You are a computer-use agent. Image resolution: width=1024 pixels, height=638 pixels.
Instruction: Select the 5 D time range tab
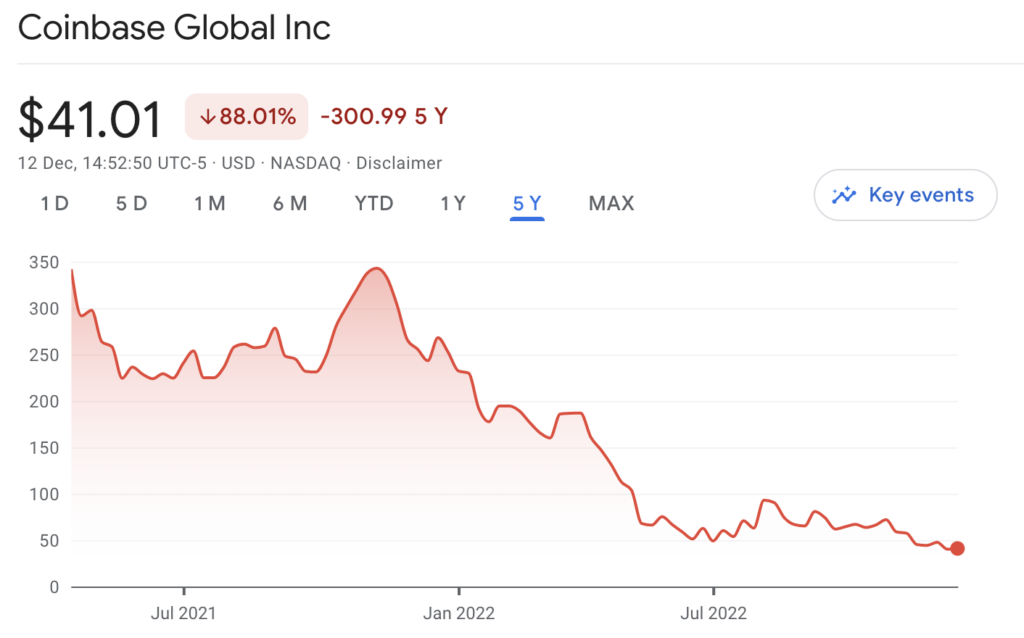coord(131,204)
